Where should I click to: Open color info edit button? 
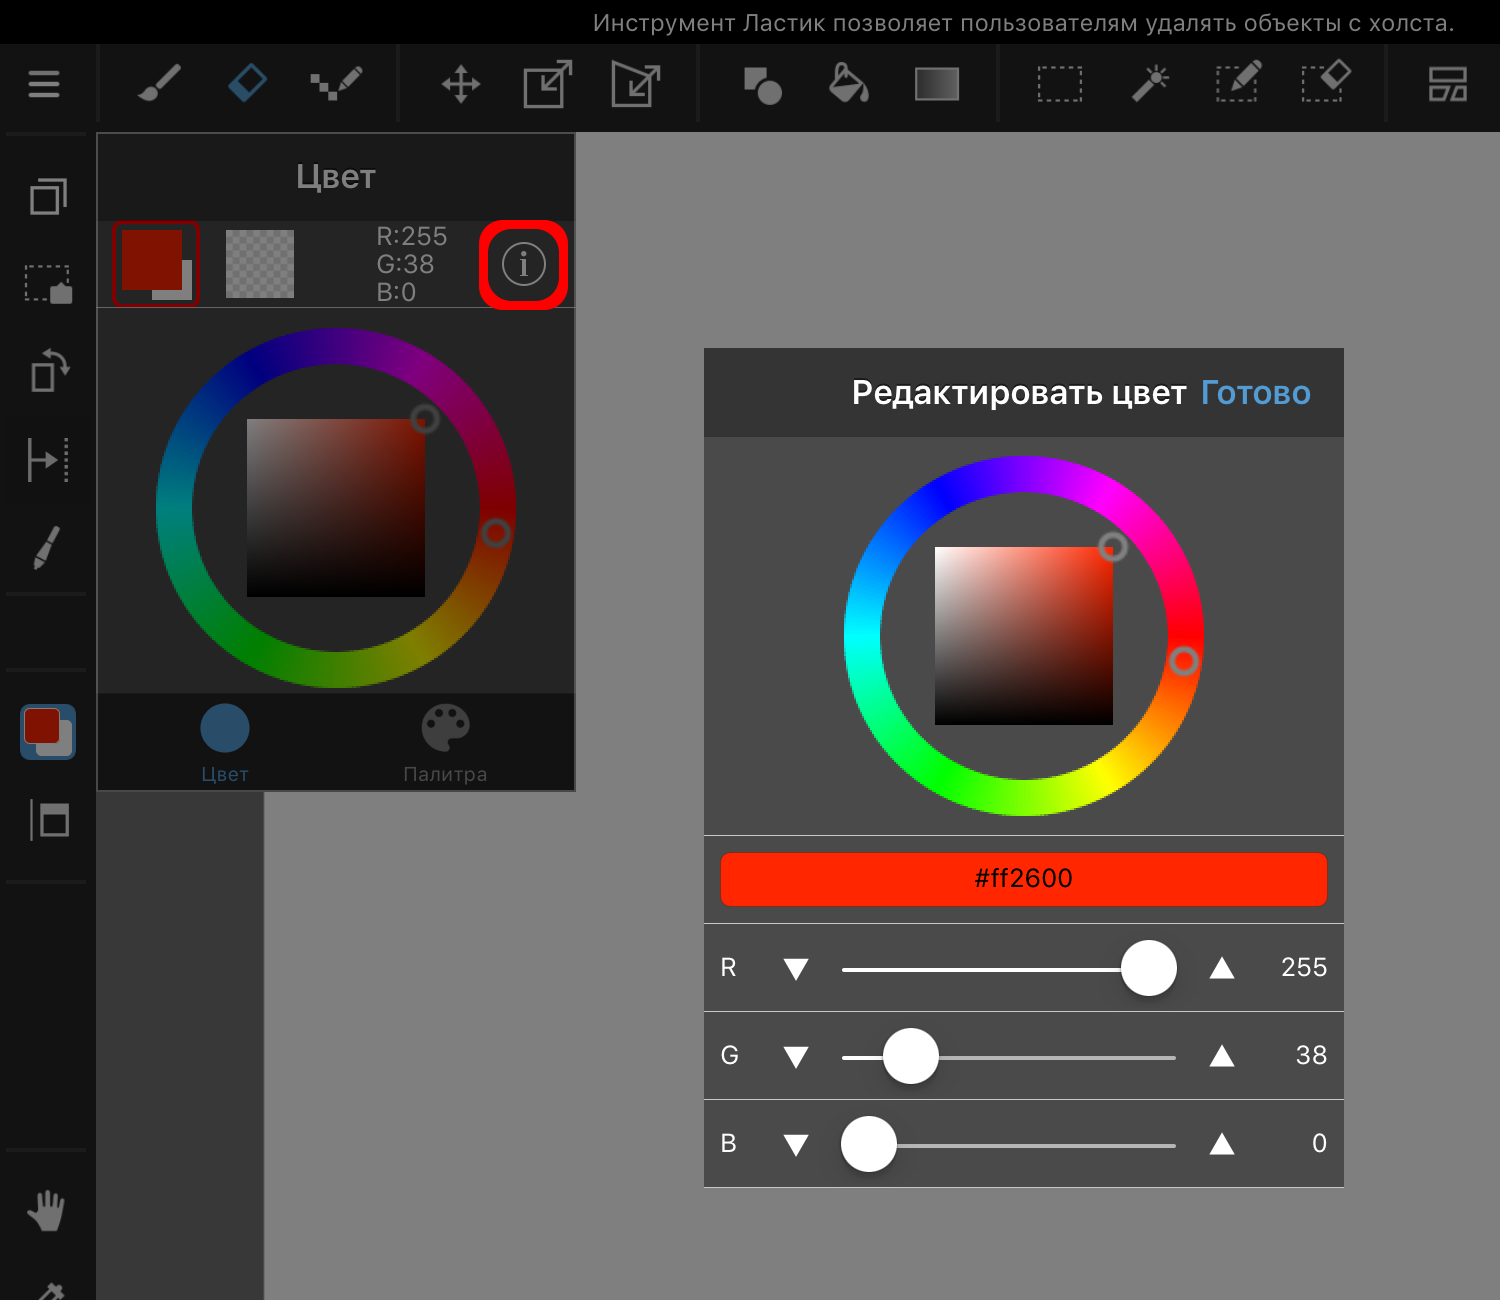524,265
